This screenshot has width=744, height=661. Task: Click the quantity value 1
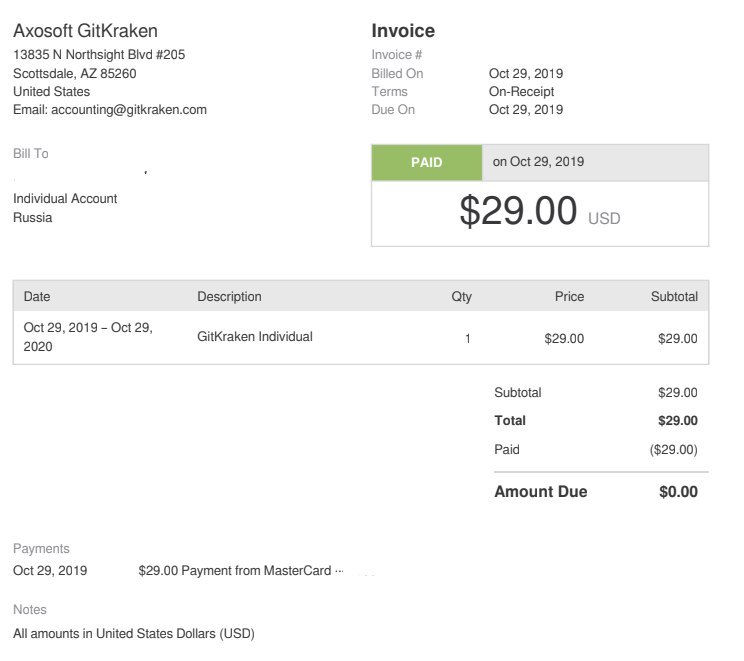(x=467, y=339)
